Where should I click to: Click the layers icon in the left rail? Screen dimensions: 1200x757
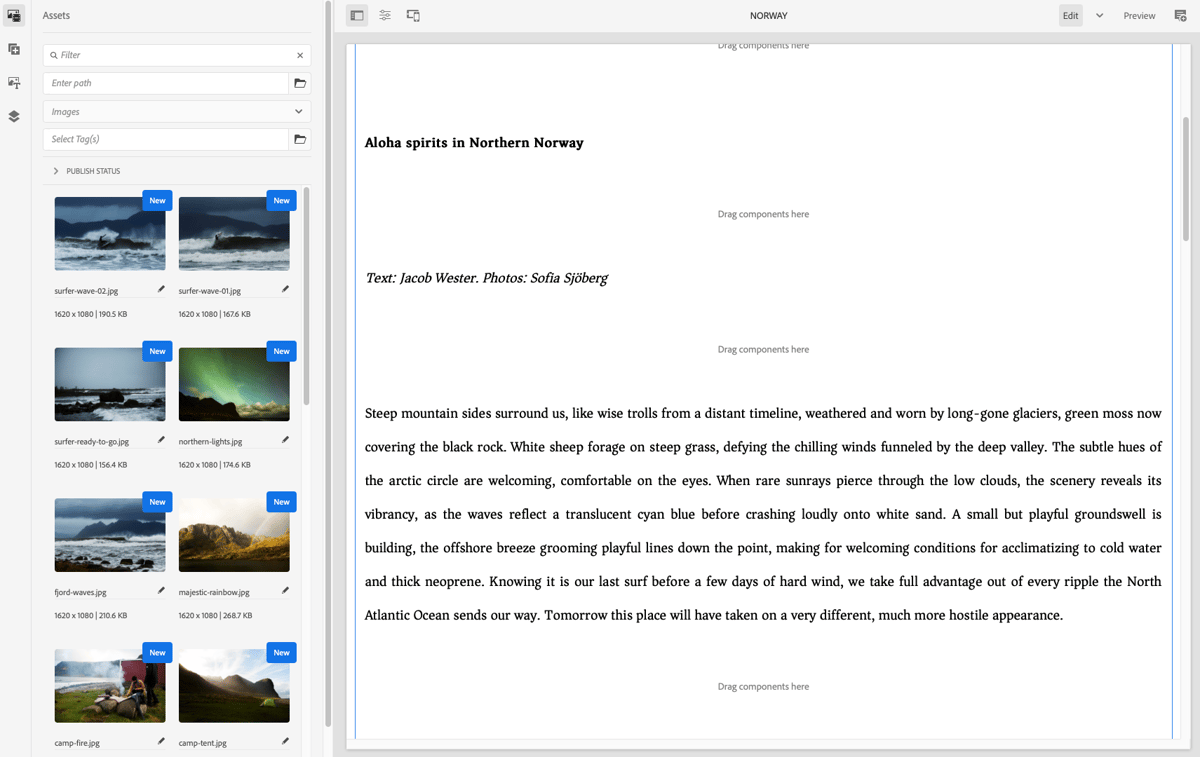coord(14,116)
